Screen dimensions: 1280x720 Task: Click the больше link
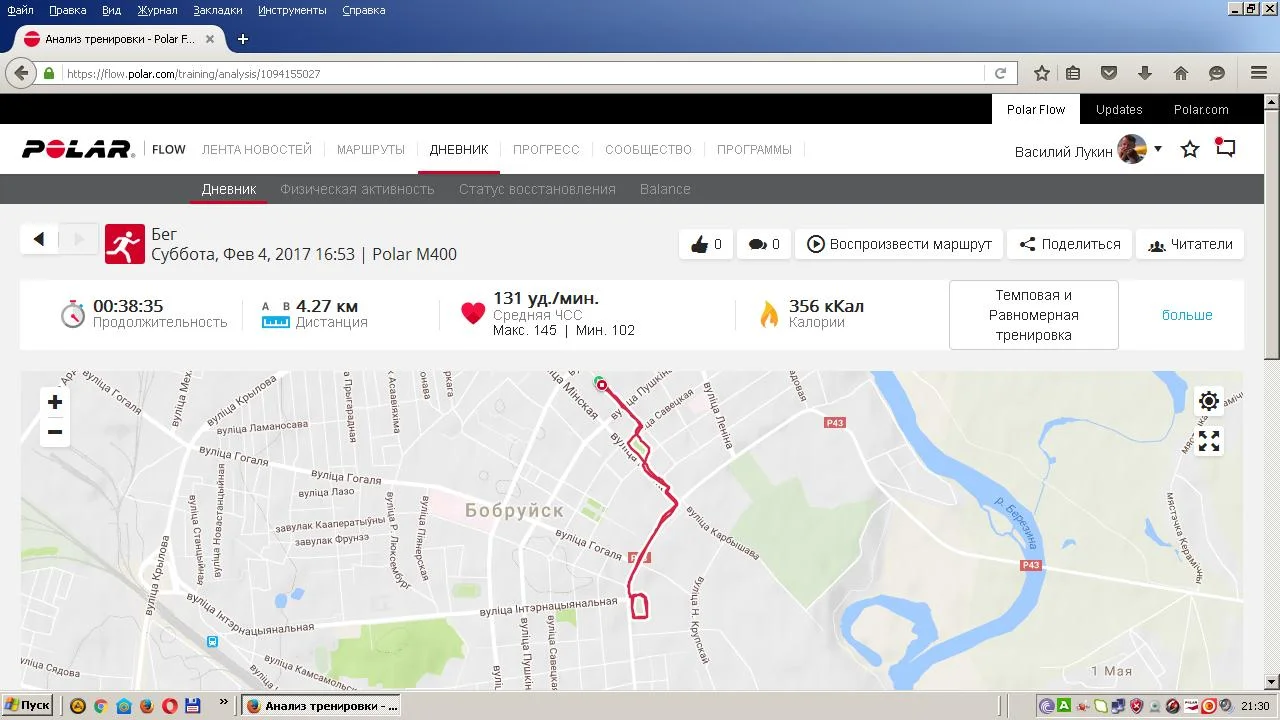tap(1187, 315)
